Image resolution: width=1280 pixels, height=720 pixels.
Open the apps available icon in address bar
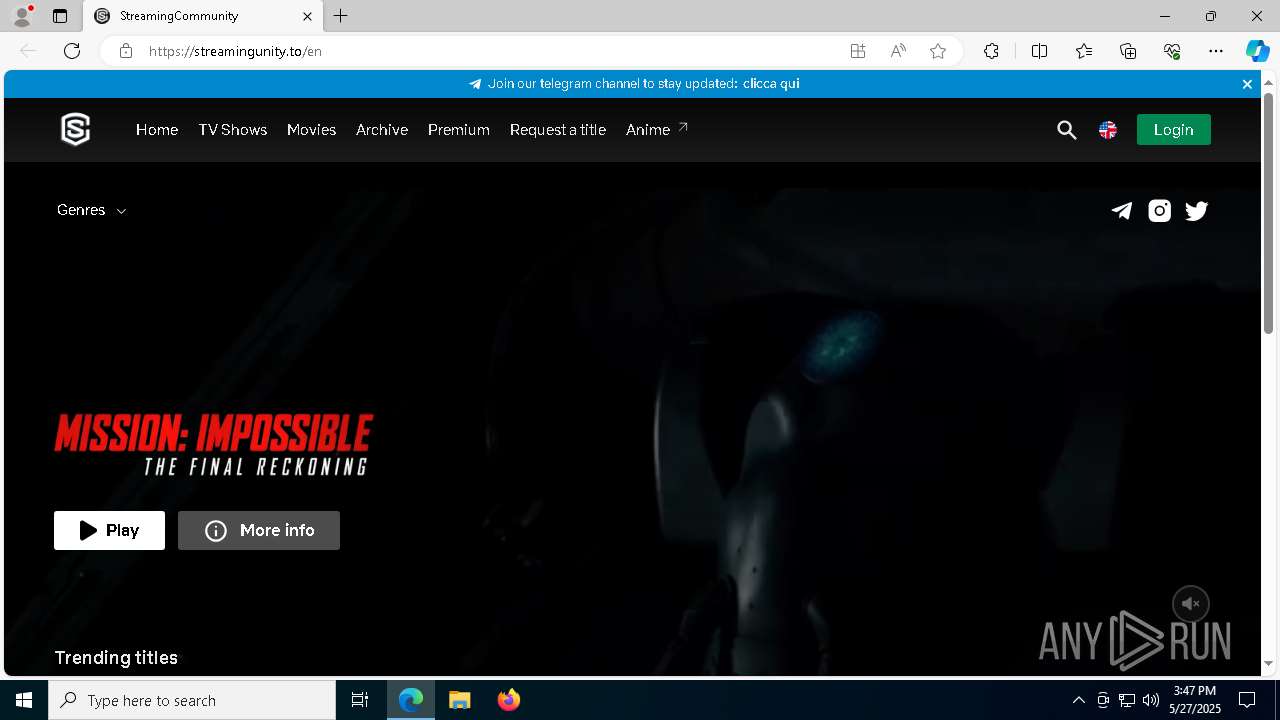857,51
